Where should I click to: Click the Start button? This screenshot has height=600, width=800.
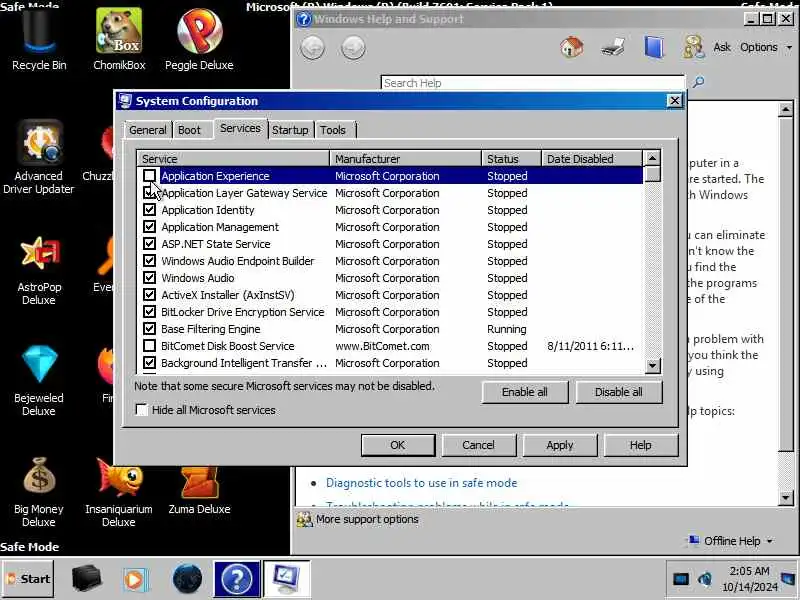pos(28,579)
